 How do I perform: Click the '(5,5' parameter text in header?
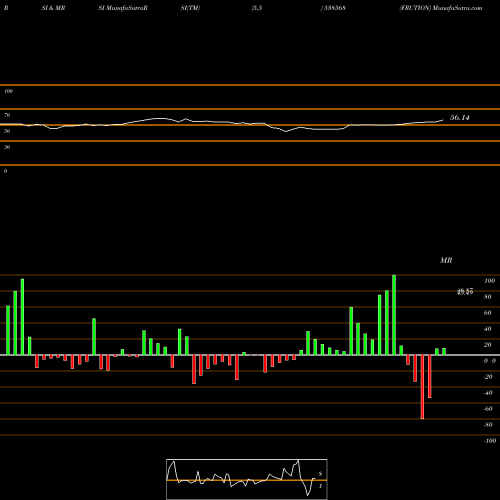pyautogui.click(x=257, y=8)
